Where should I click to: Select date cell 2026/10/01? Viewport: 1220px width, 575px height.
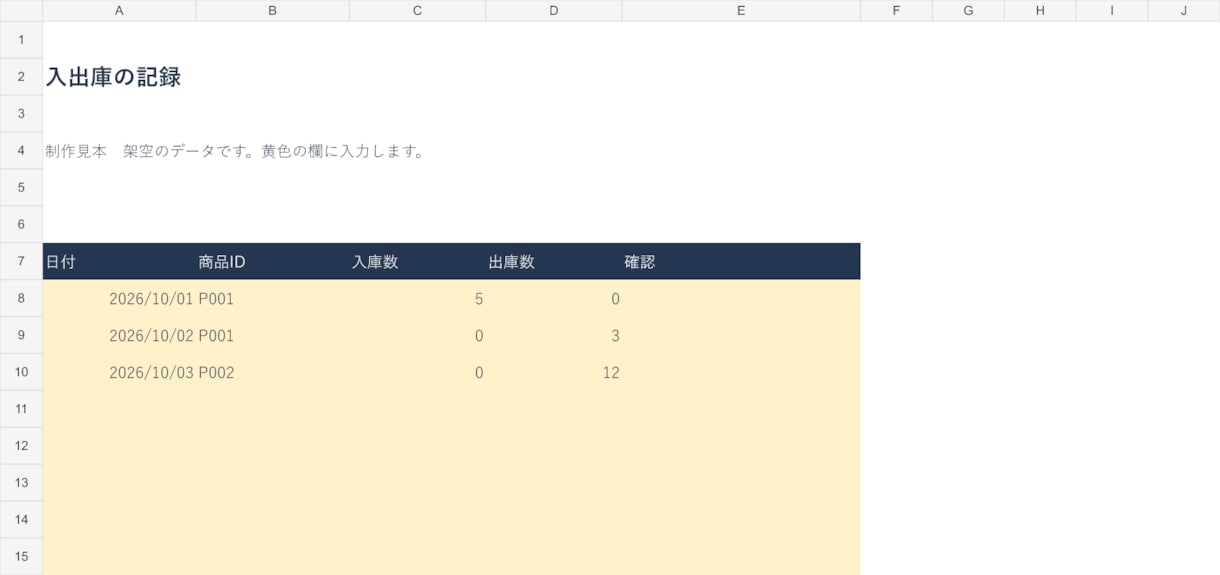(x=119, y=299)
